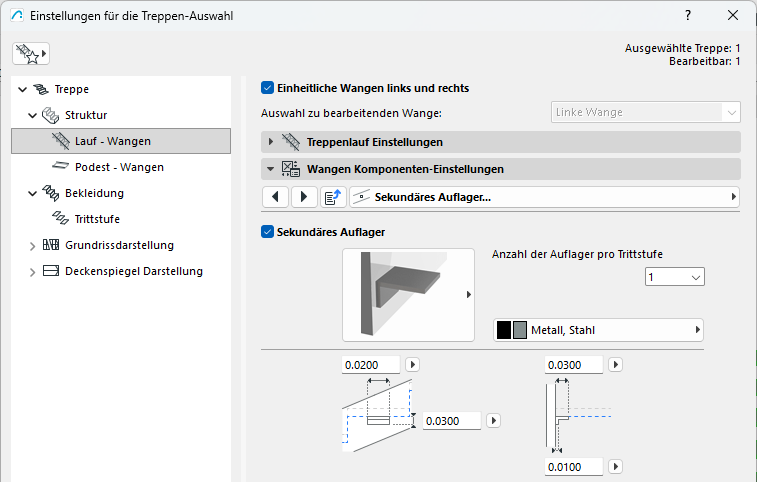Image resolution: width=757 pixels, height=482 pixels.
Task: Open Anzahl der Auflager pro Trittstufe dropdown
Action: tap(675, 277)
